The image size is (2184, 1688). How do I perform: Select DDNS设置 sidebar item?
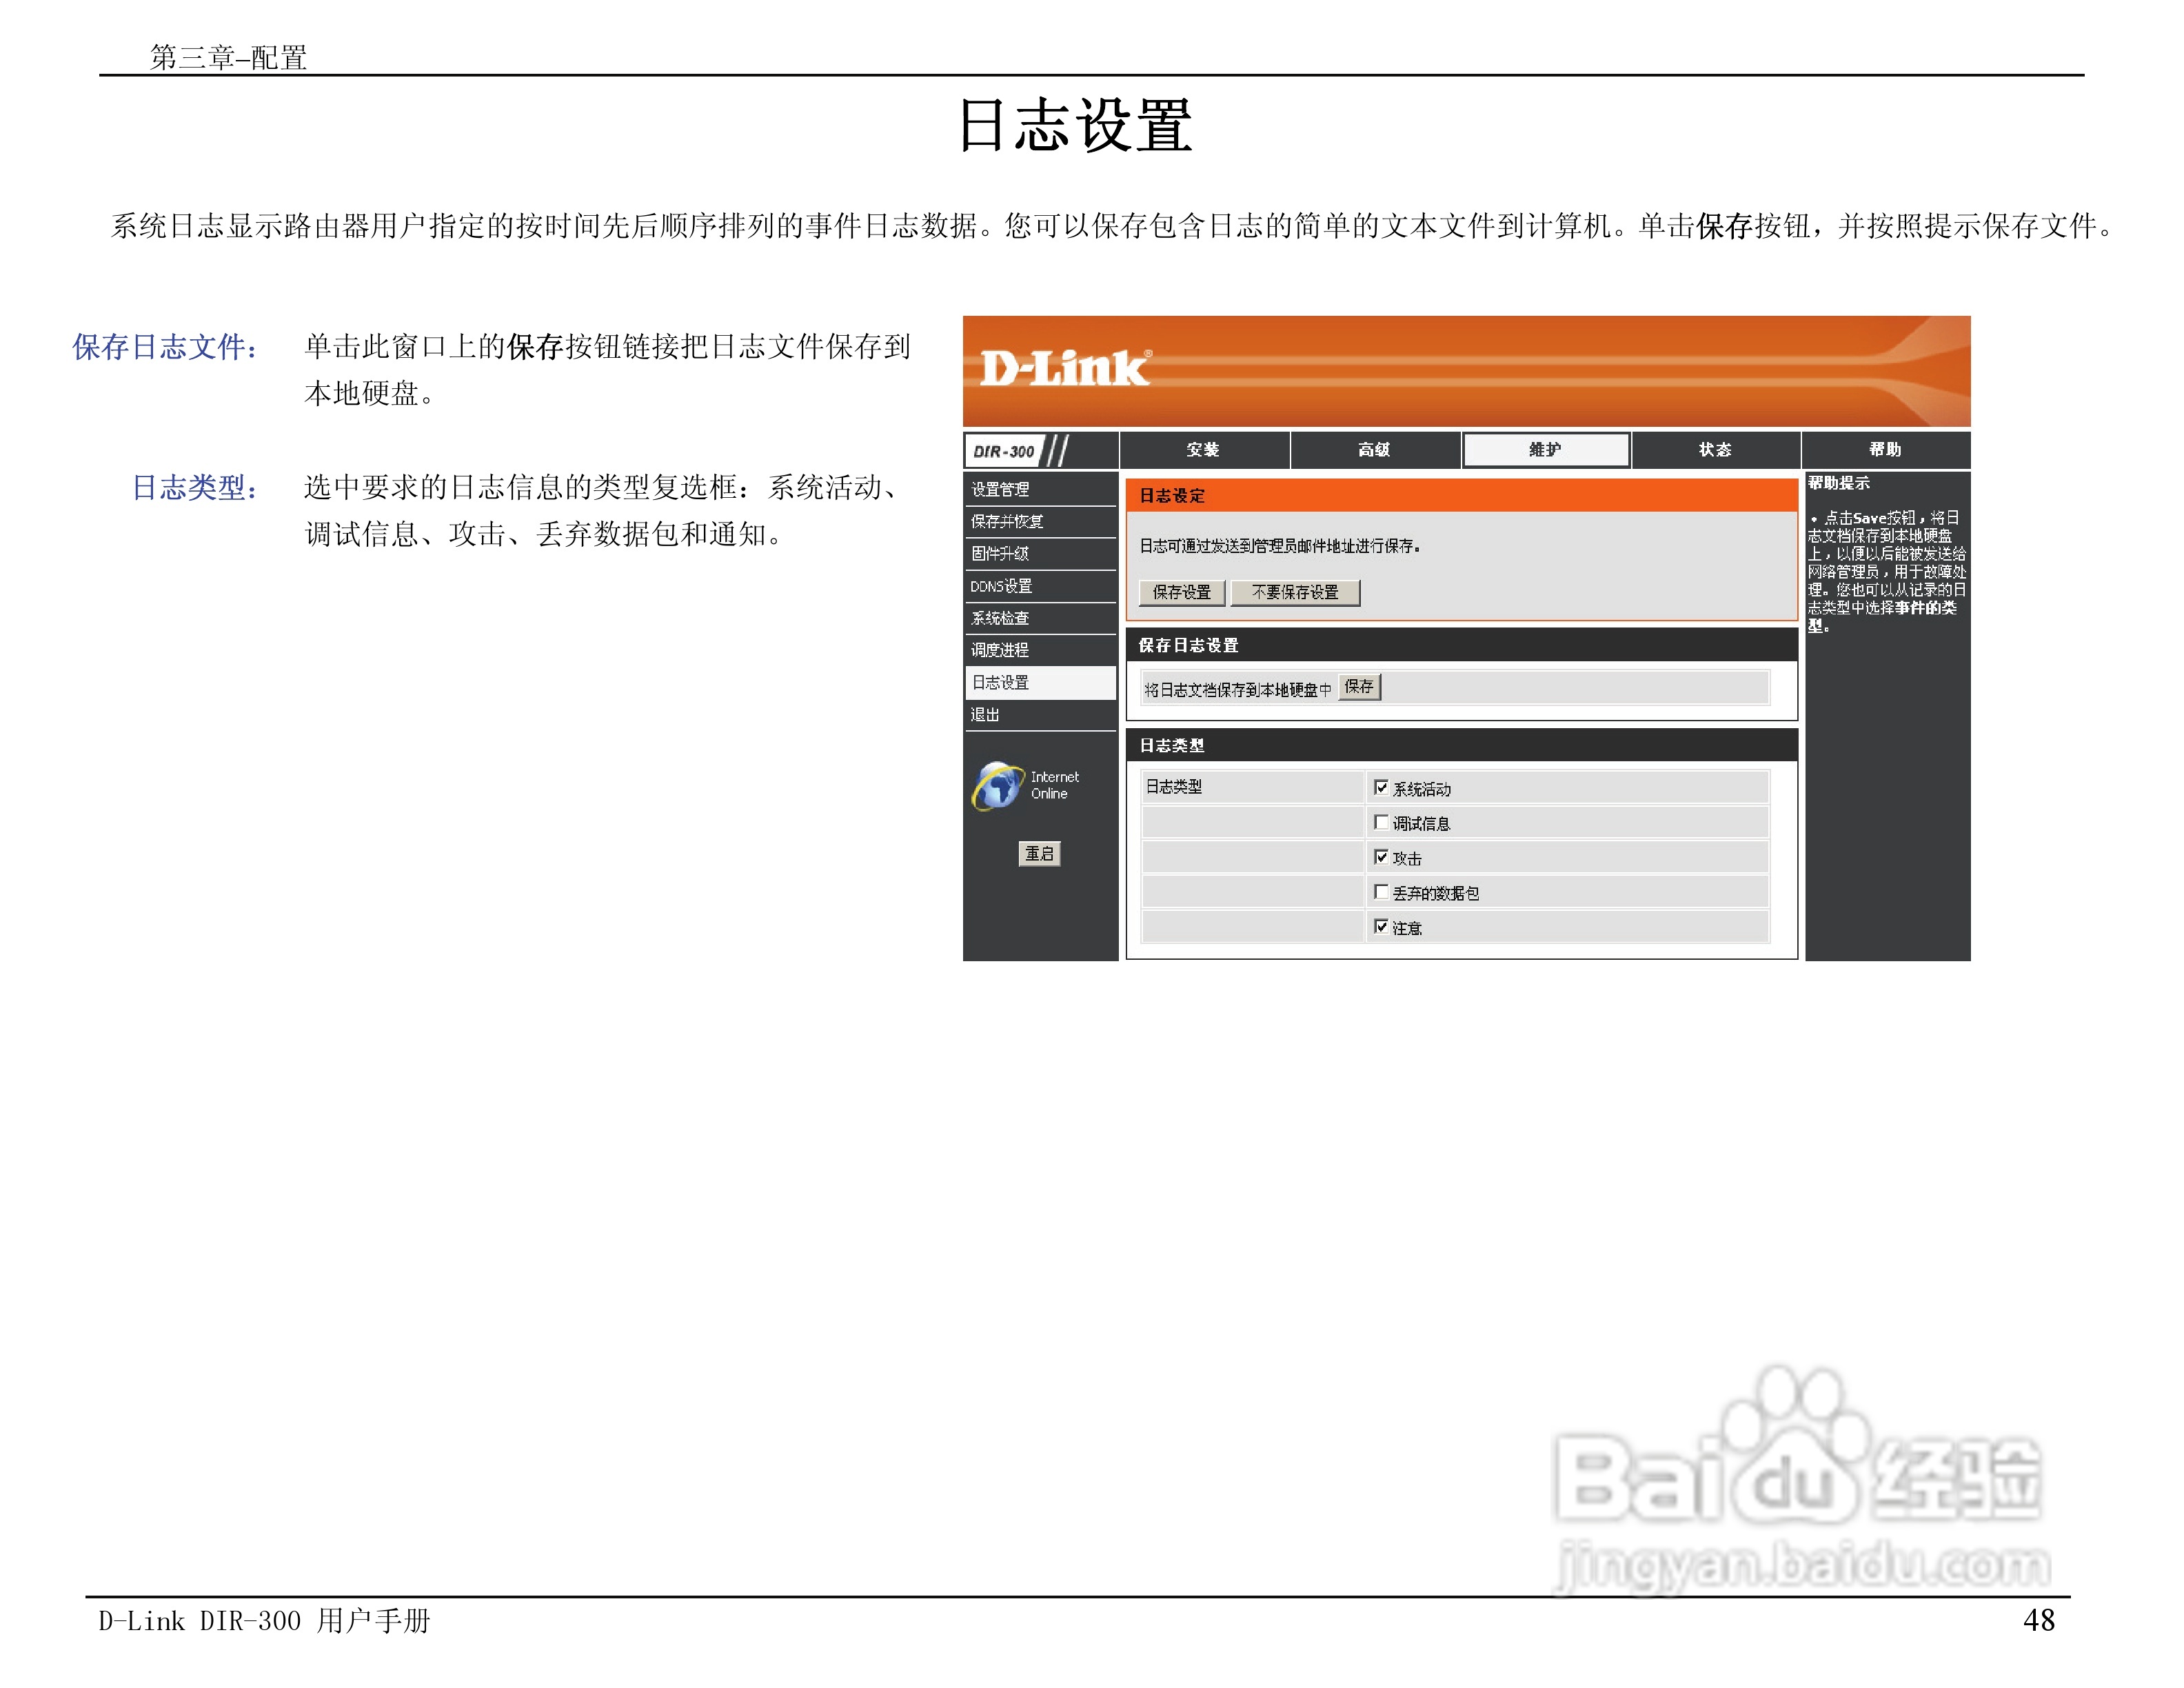coord(1001,586)
